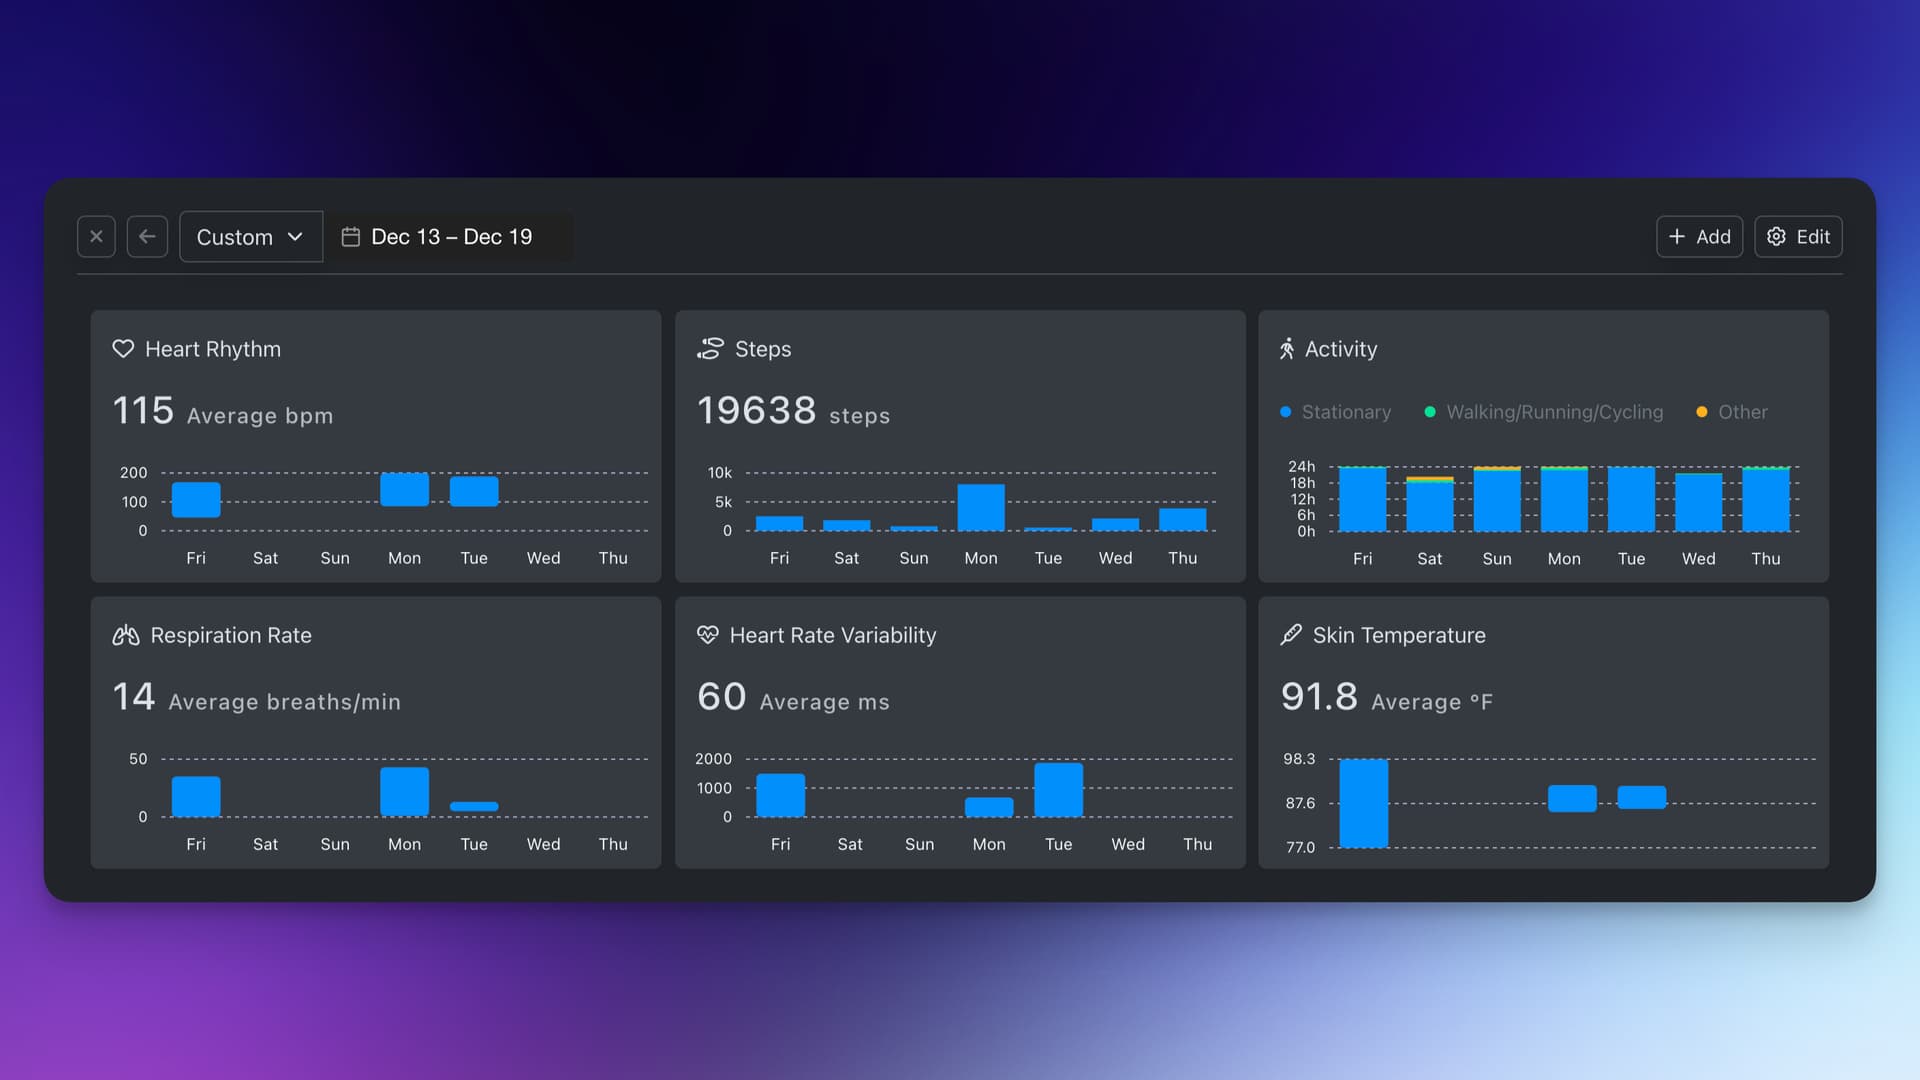Click the thermometer icon for Skin Temperature

(x=1291, y=635)
